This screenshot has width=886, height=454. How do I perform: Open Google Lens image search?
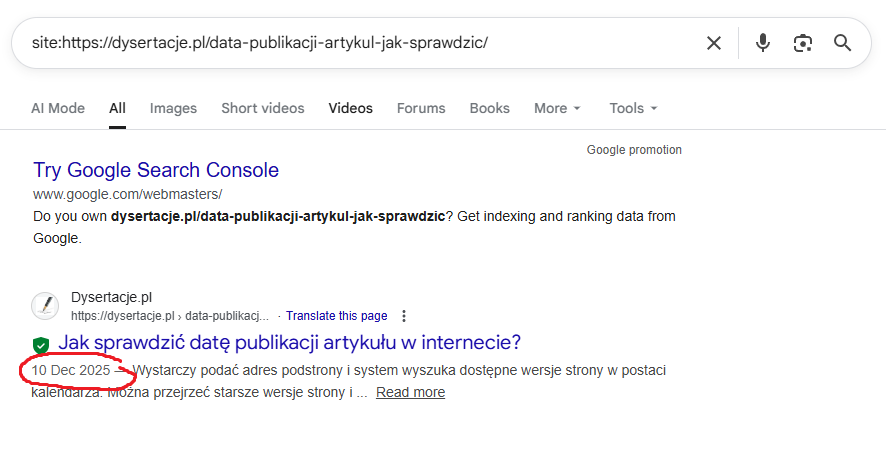pyautogui.click(x=802, y=43)
